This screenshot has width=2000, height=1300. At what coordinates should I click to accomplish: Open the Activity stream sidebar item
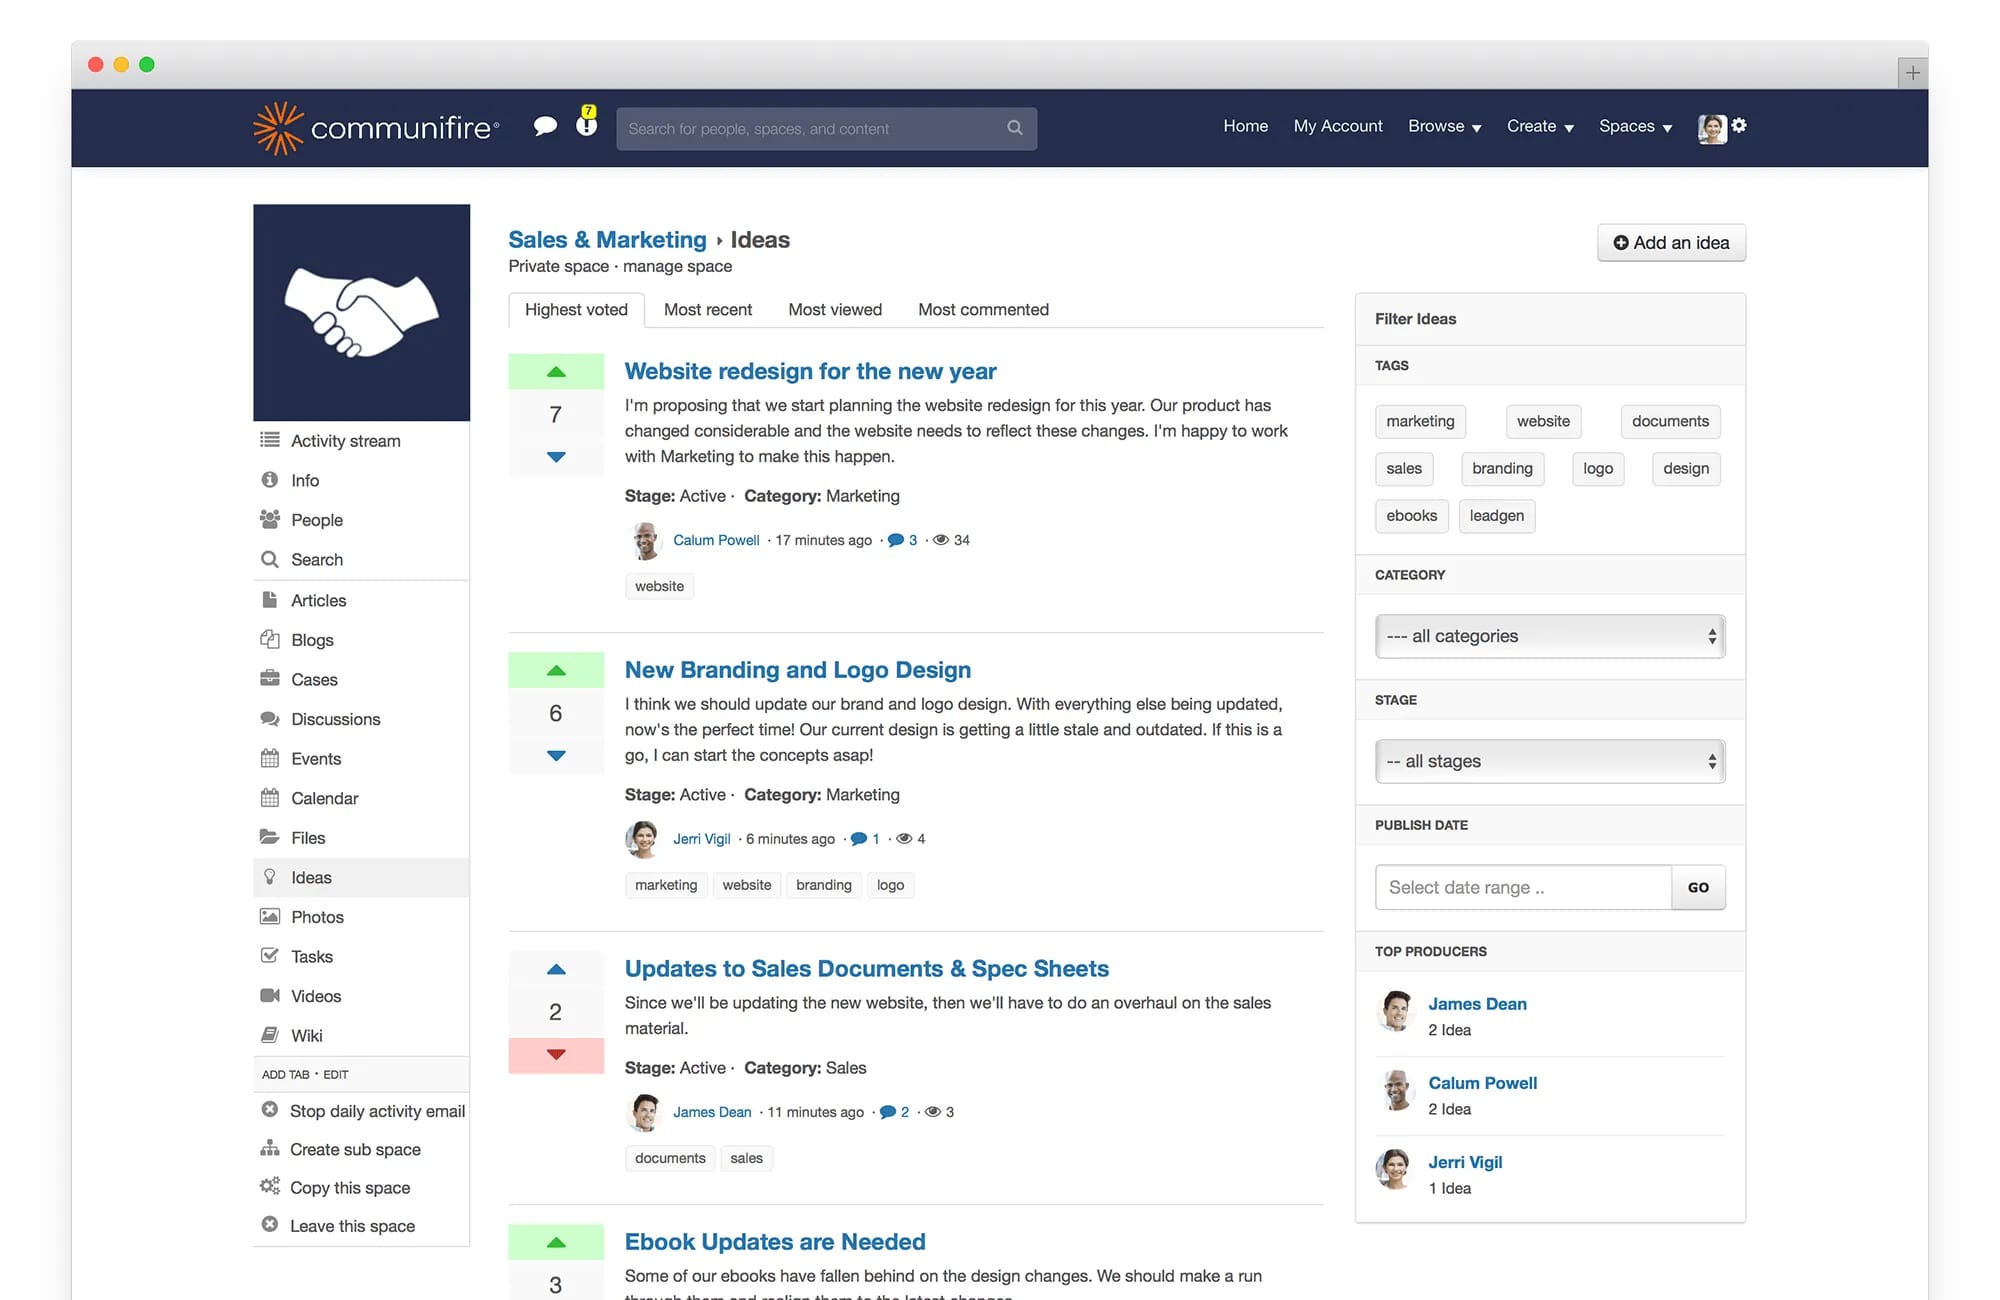tap(361, 441)
